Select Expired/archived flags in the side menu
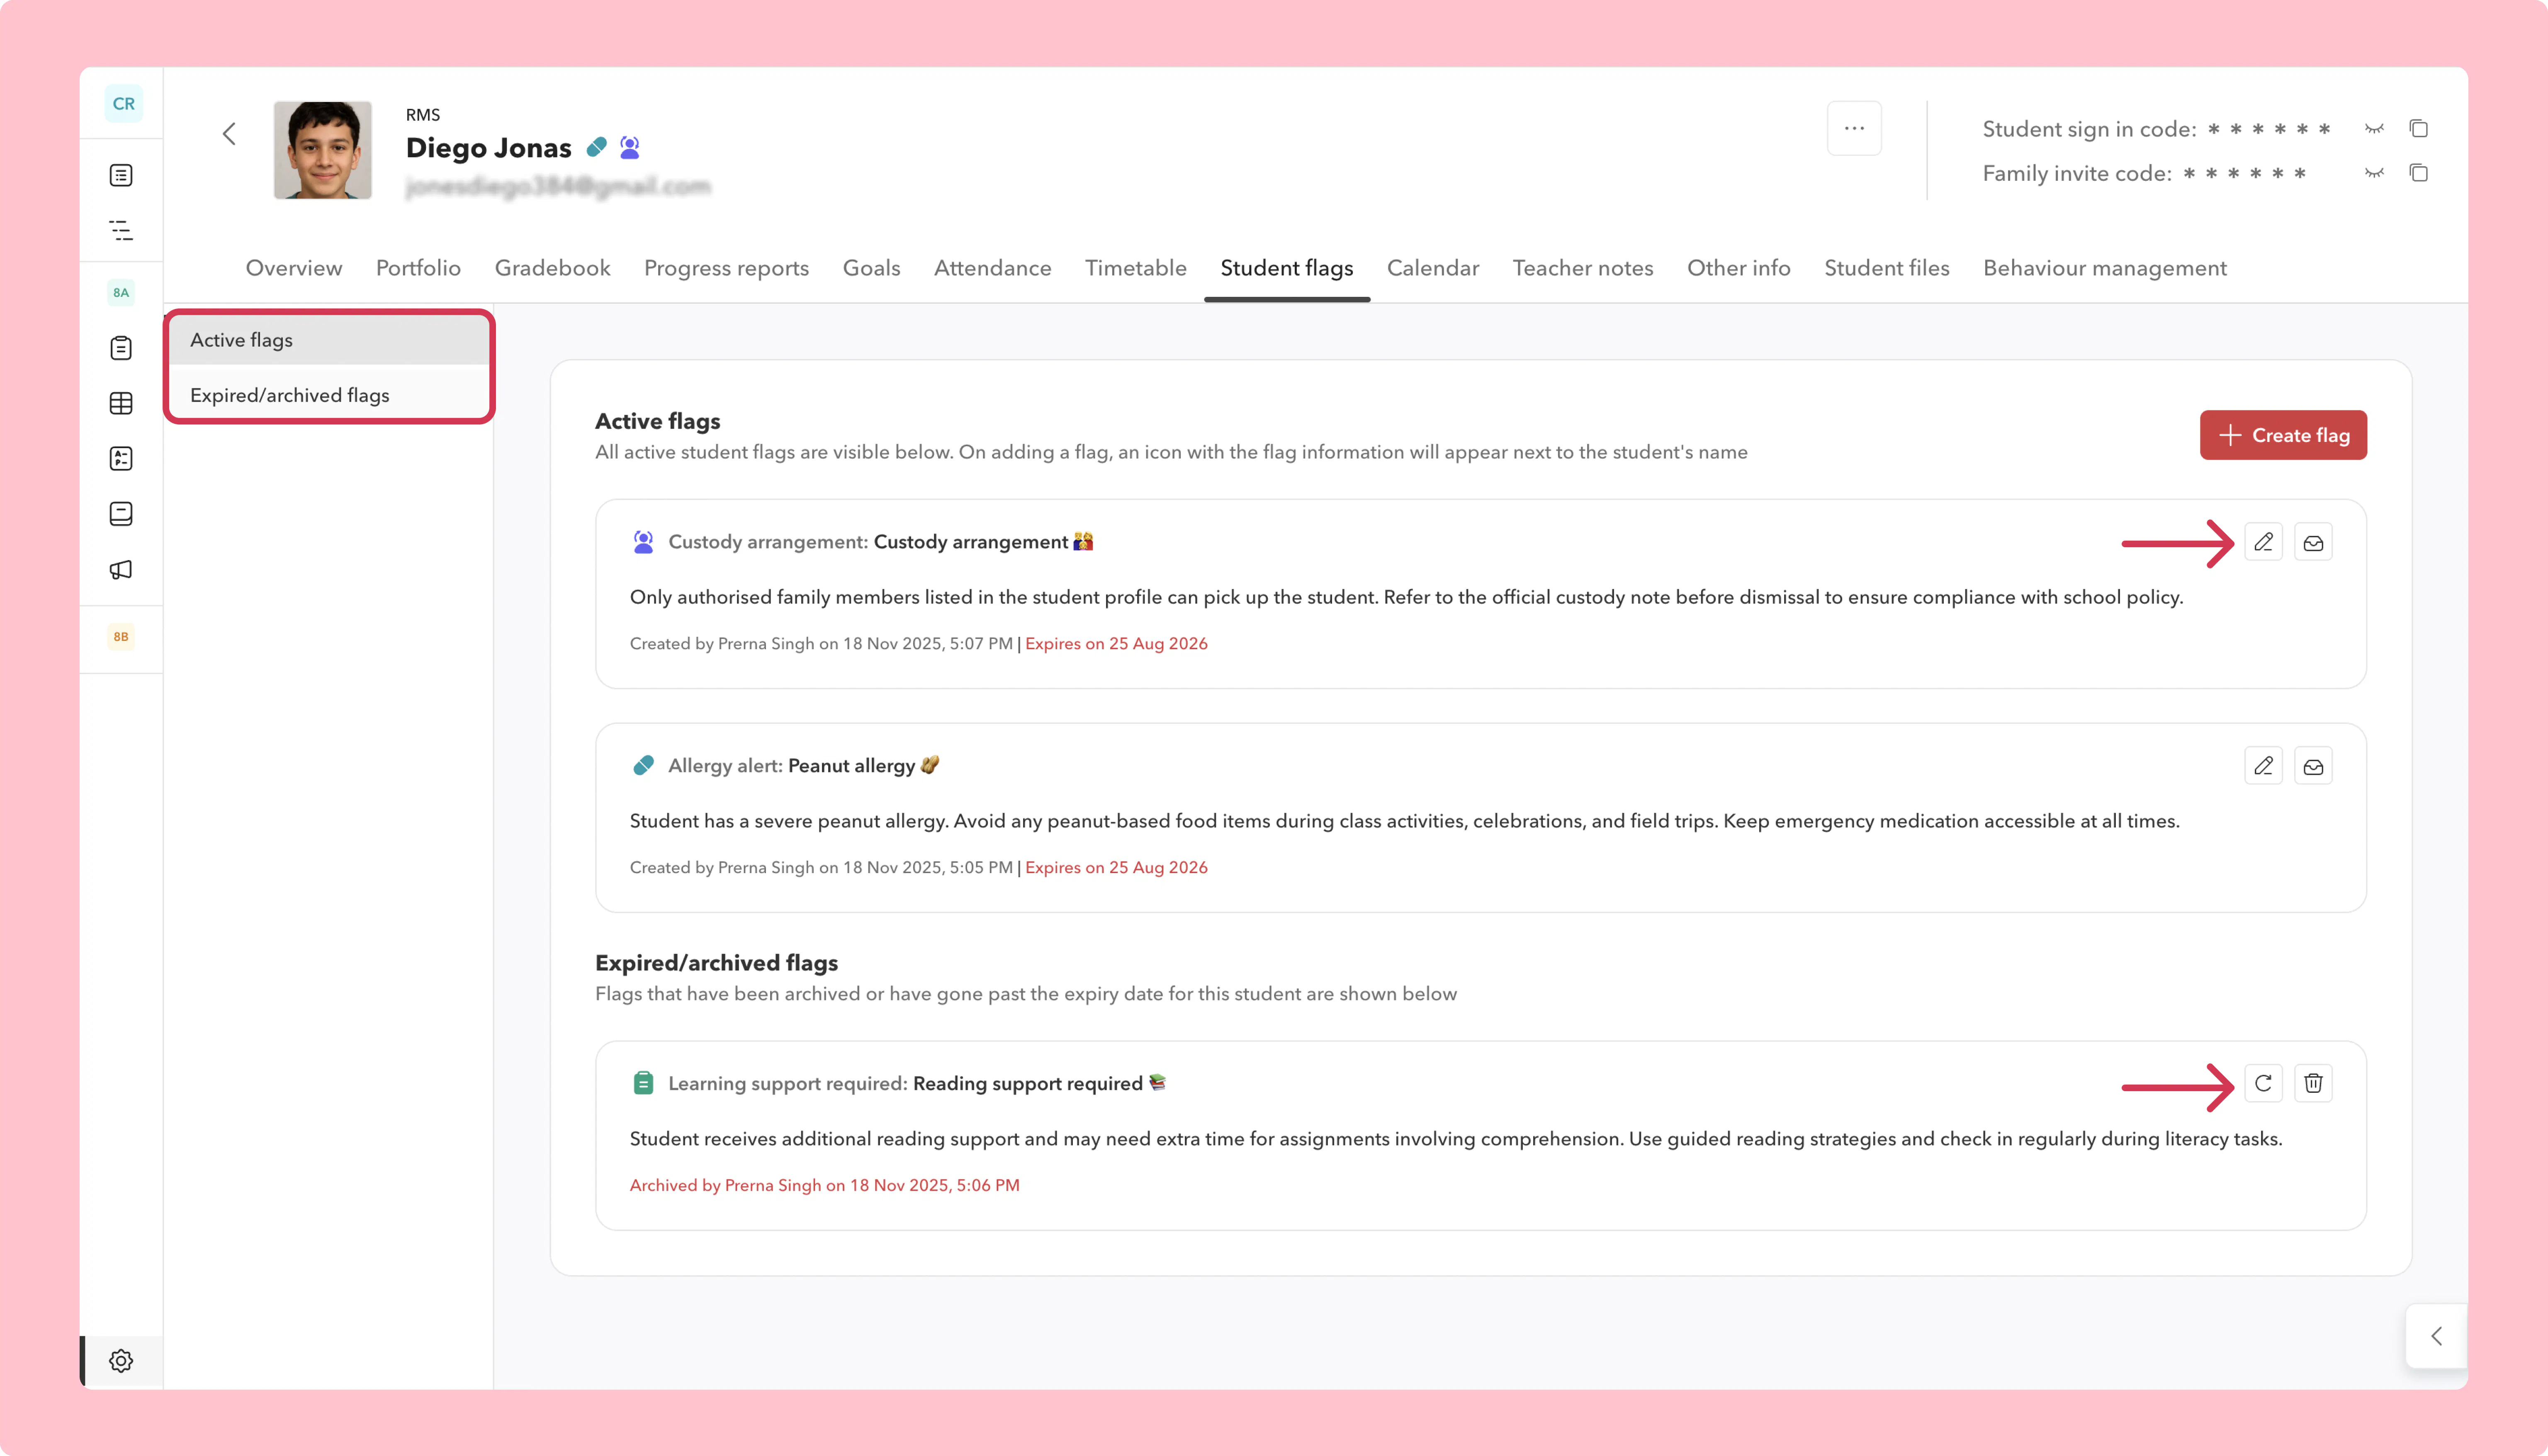Image resolution: width=2548 pixels, height=1456 pixels. (x=329, y=395)
